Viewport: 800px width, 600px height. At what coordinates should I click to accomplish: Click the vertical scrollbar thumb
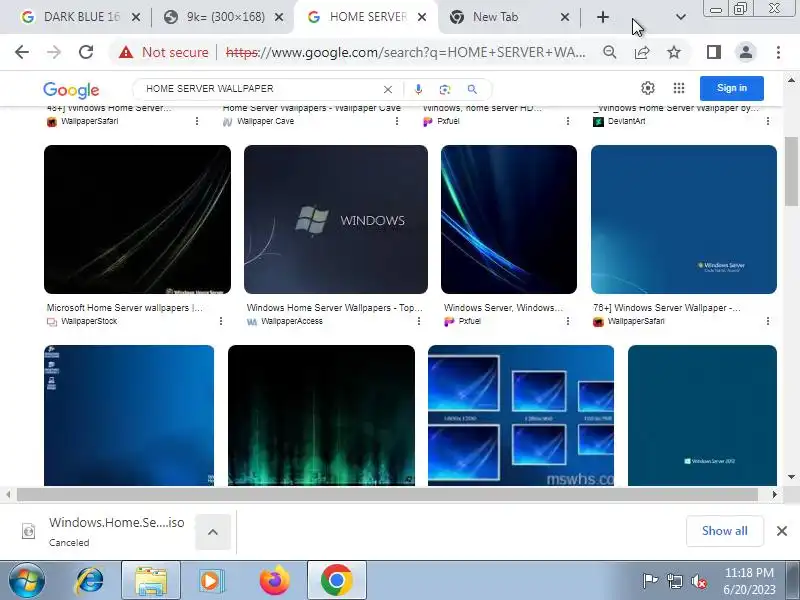tap(791, 171)
